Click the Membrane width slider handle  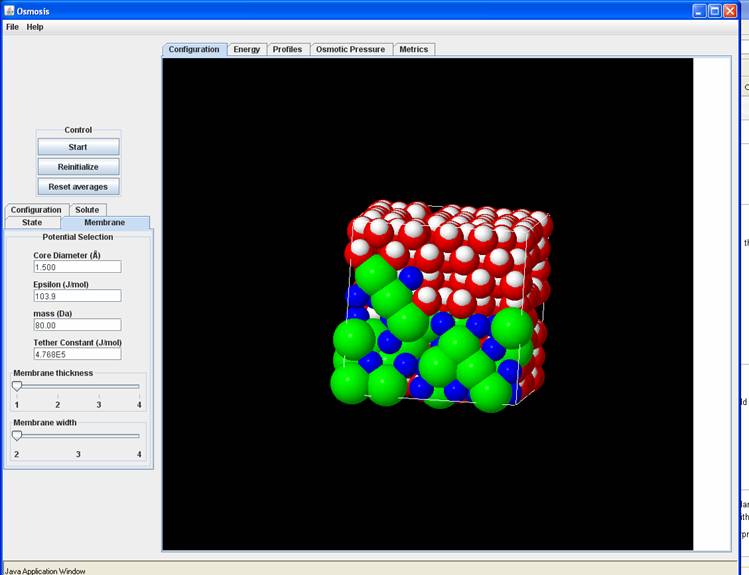click(16, 436)
